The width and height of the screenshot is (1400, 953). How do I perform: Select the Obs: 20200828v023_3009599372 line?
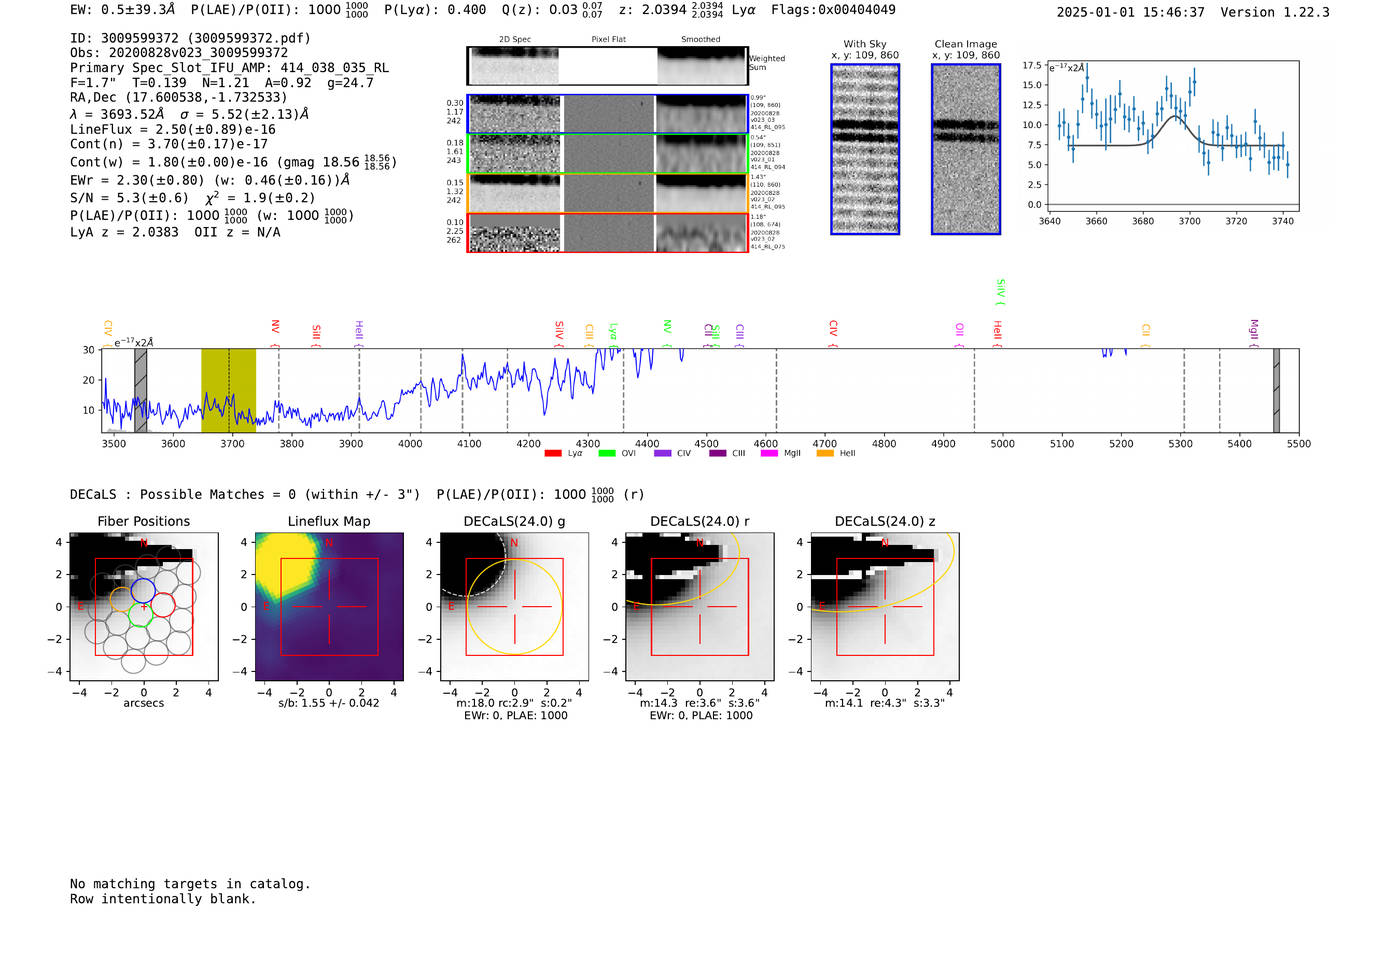[x=179, y=53]
